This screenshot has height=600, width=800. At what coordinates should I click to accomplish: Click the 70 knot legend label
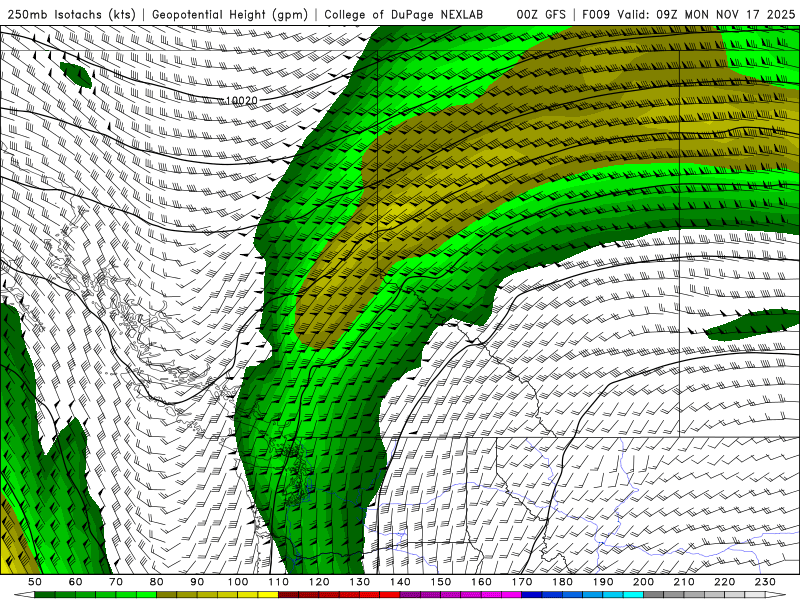pos(116,582)
